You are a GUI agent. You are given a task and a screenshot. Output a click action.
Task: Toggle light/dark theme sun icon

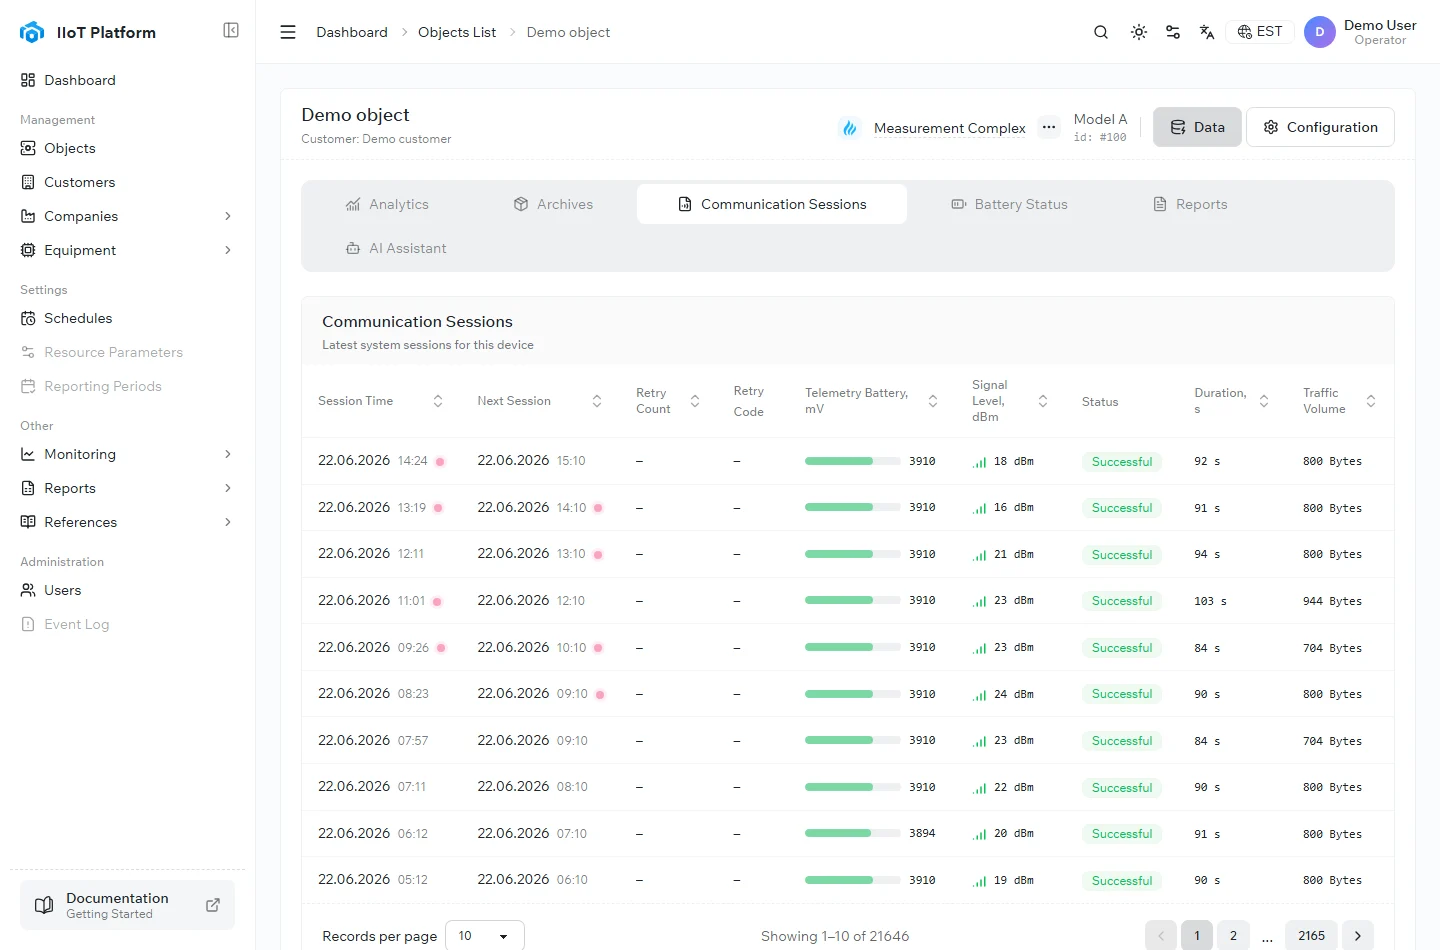pos(1139,32)
